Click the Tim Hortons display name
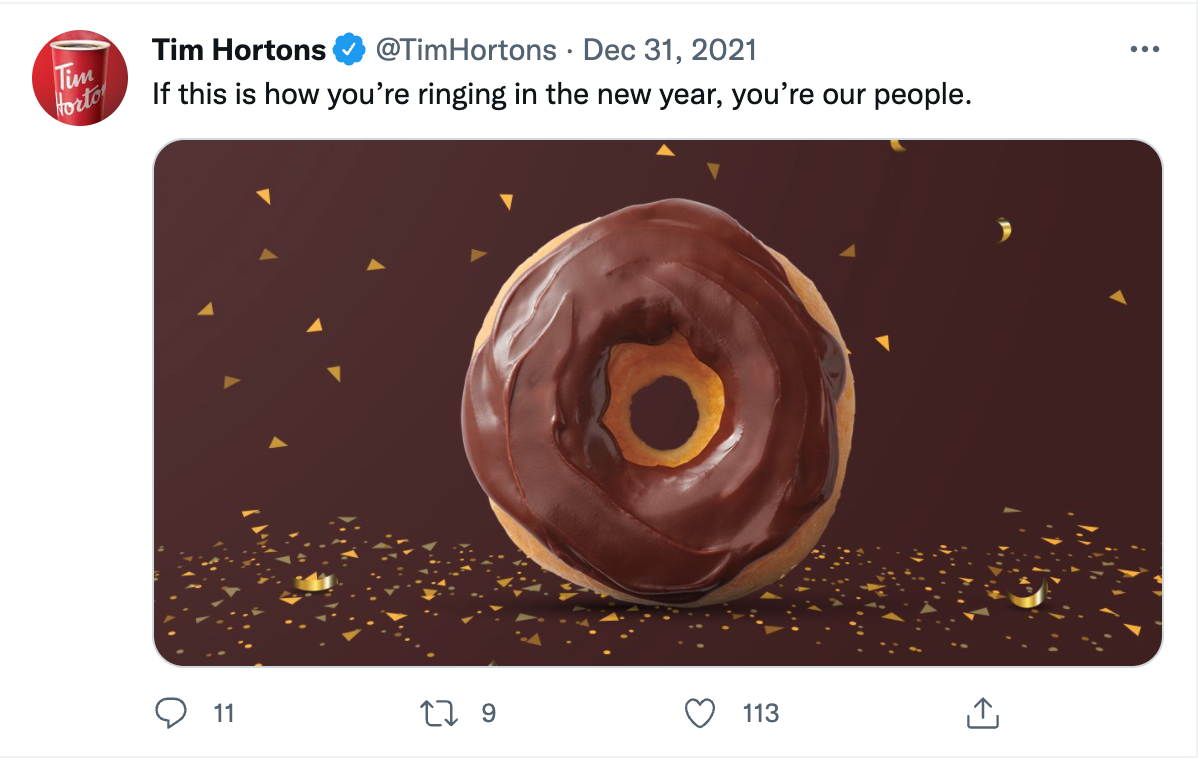The height and width of the screenshot is (758, 1198). [x=239, y=50]
